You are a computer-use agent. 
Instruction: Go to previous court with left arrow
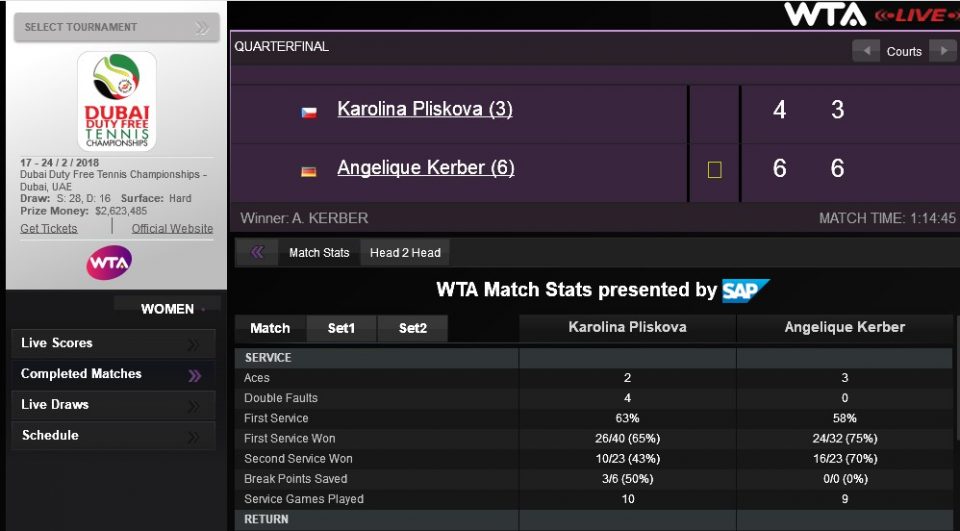[865, 51]
